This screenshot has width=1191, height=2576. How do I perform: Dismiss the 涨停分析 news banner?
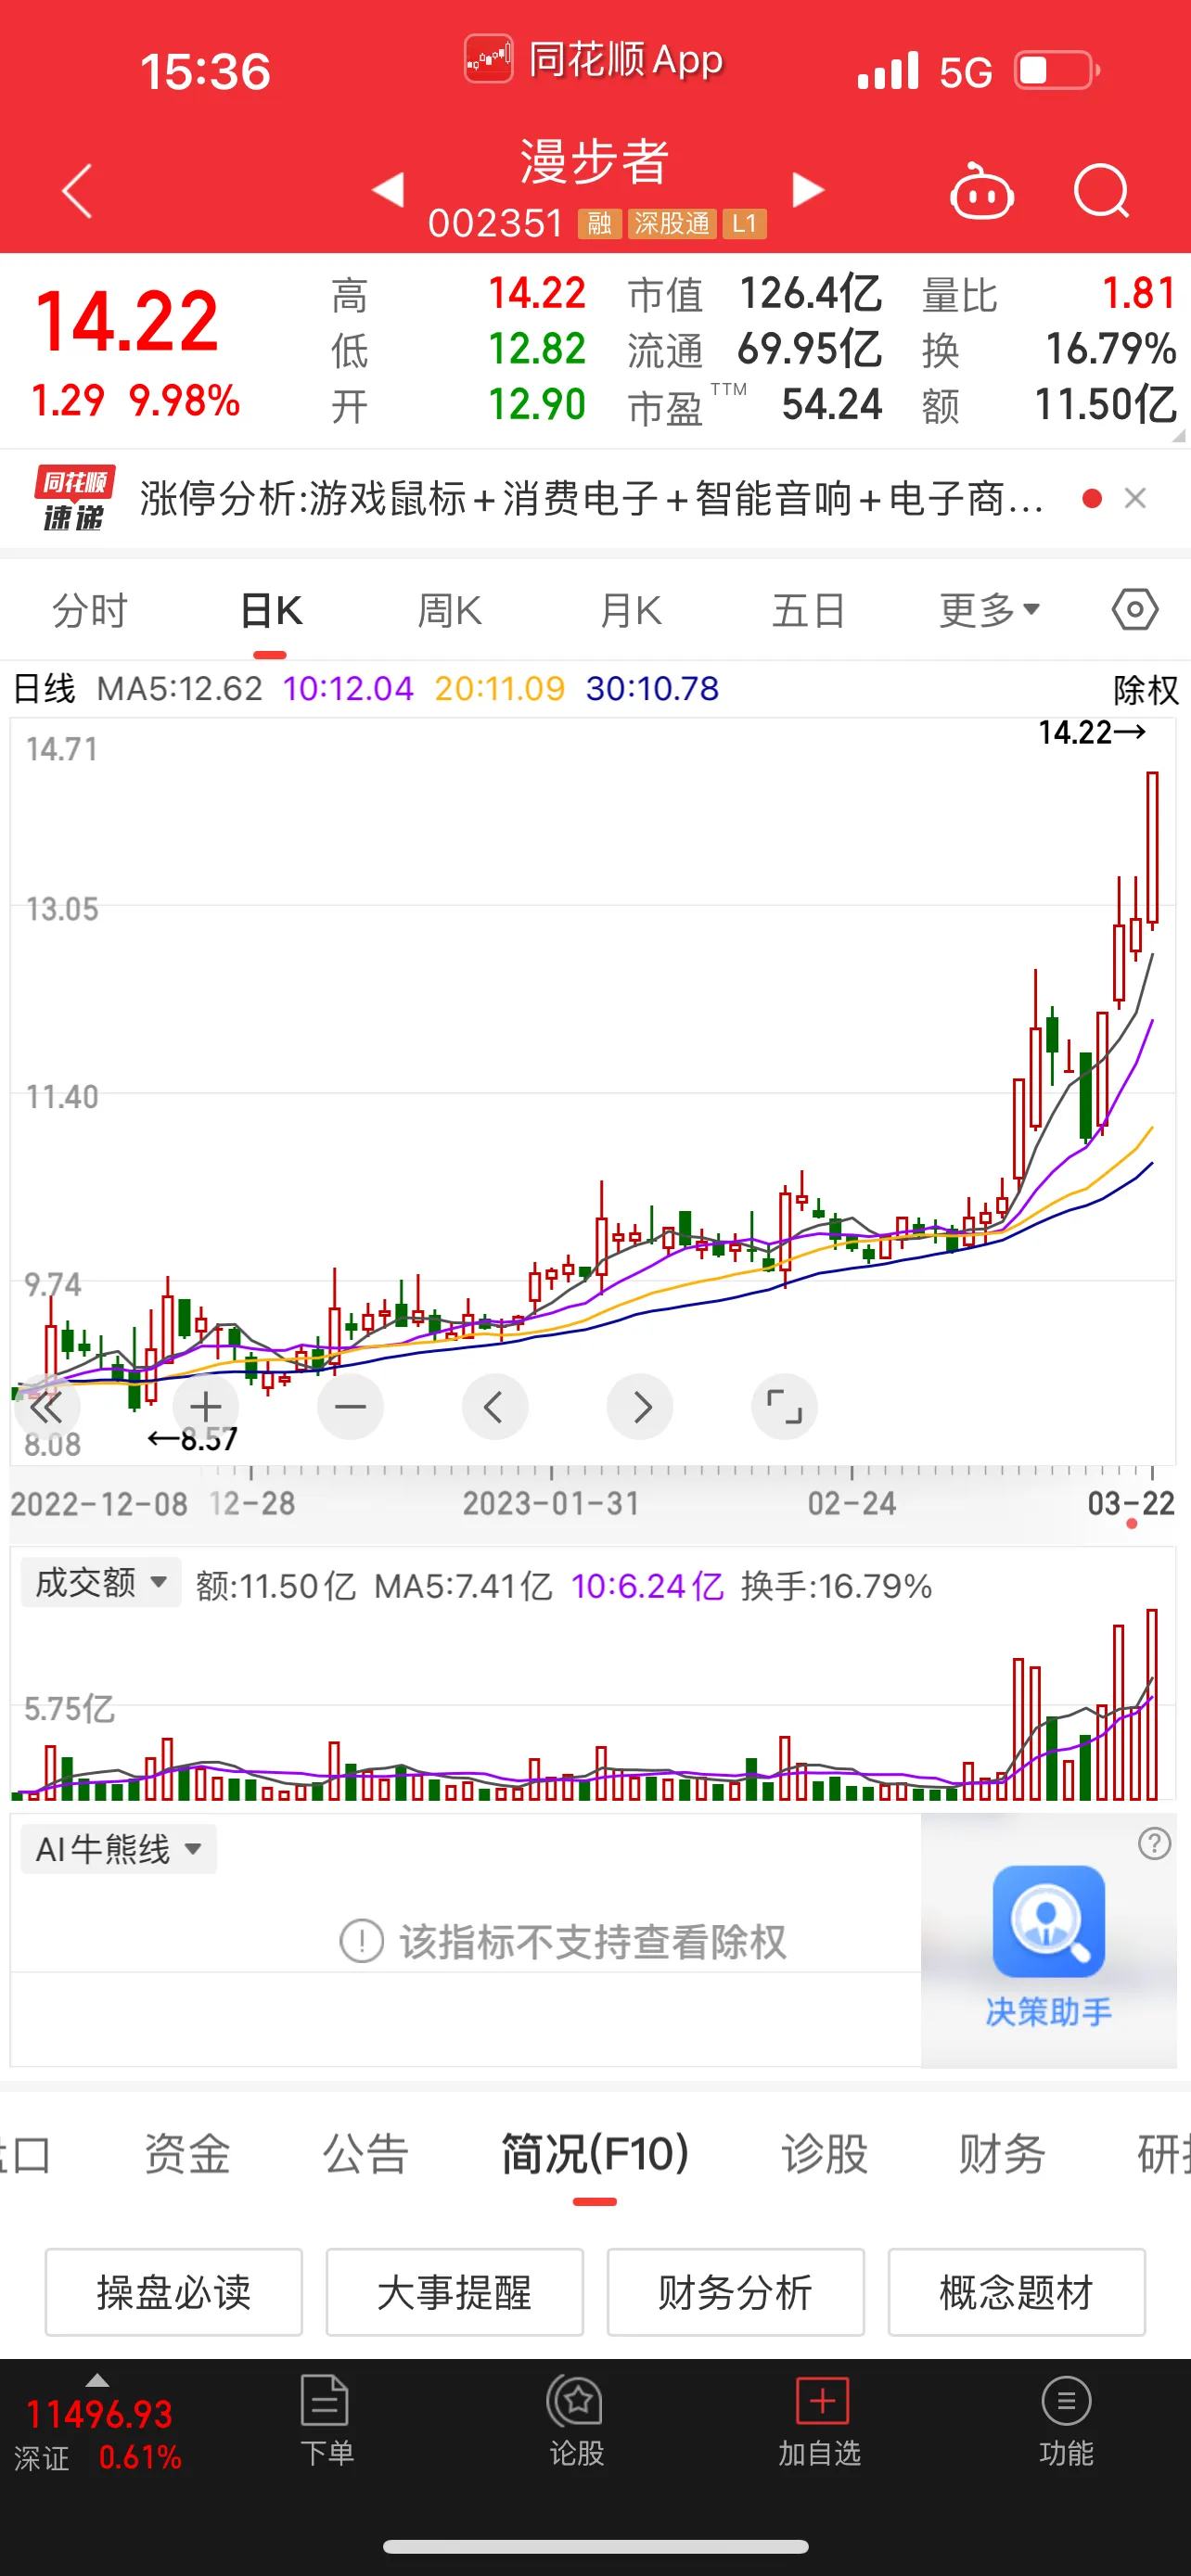tap(1135, 498)
